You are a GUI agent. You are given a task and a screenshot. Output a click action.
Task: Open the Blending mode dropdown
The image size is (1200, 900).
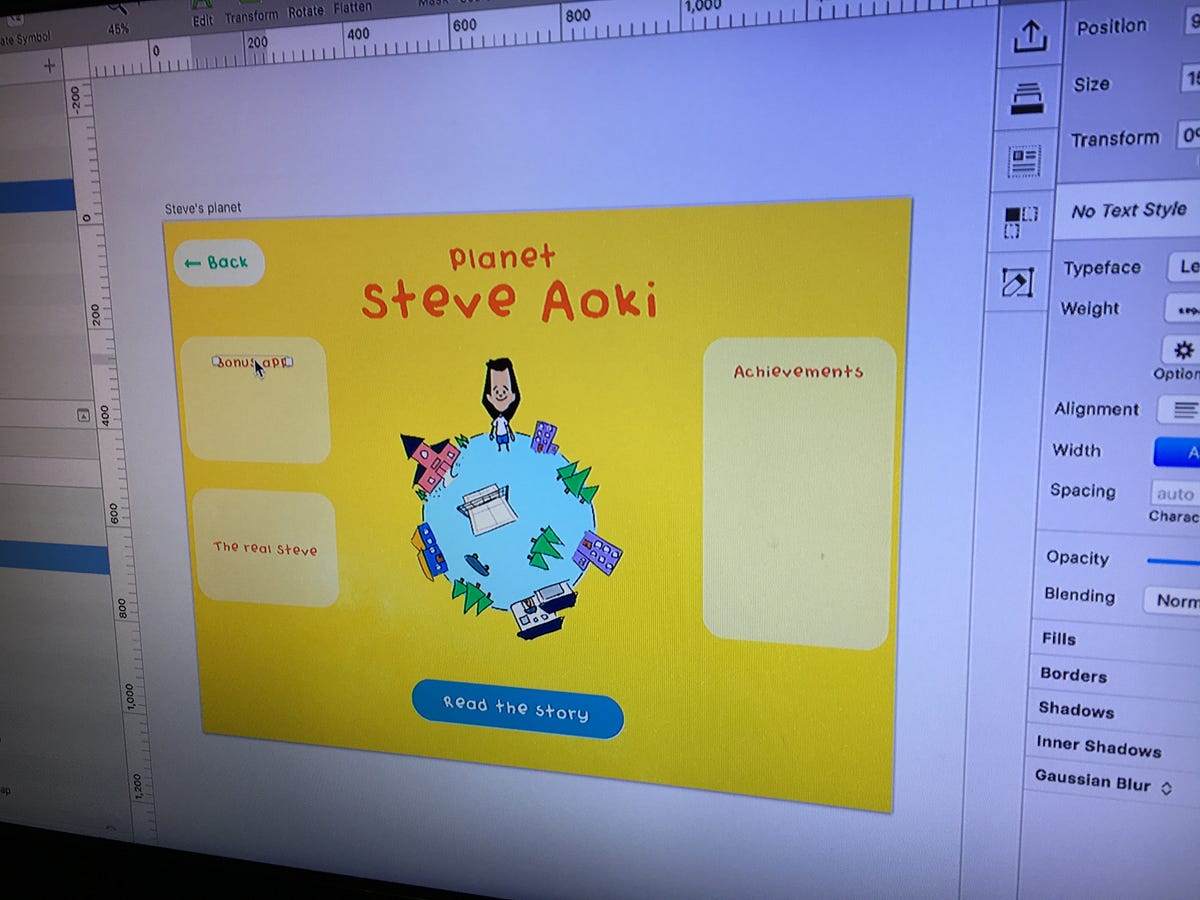1172,600
